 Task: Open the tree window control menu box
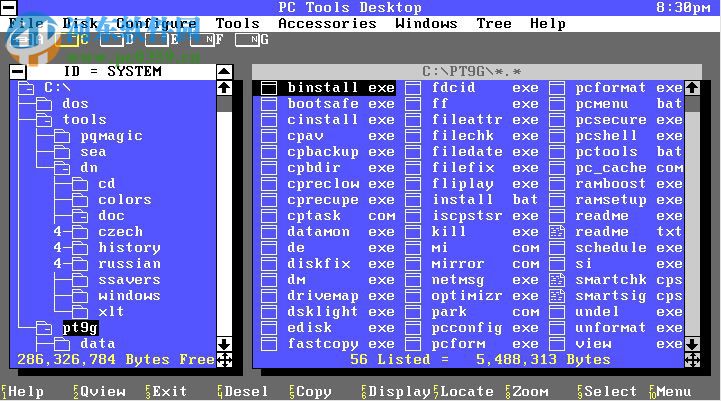coord(18,72)
